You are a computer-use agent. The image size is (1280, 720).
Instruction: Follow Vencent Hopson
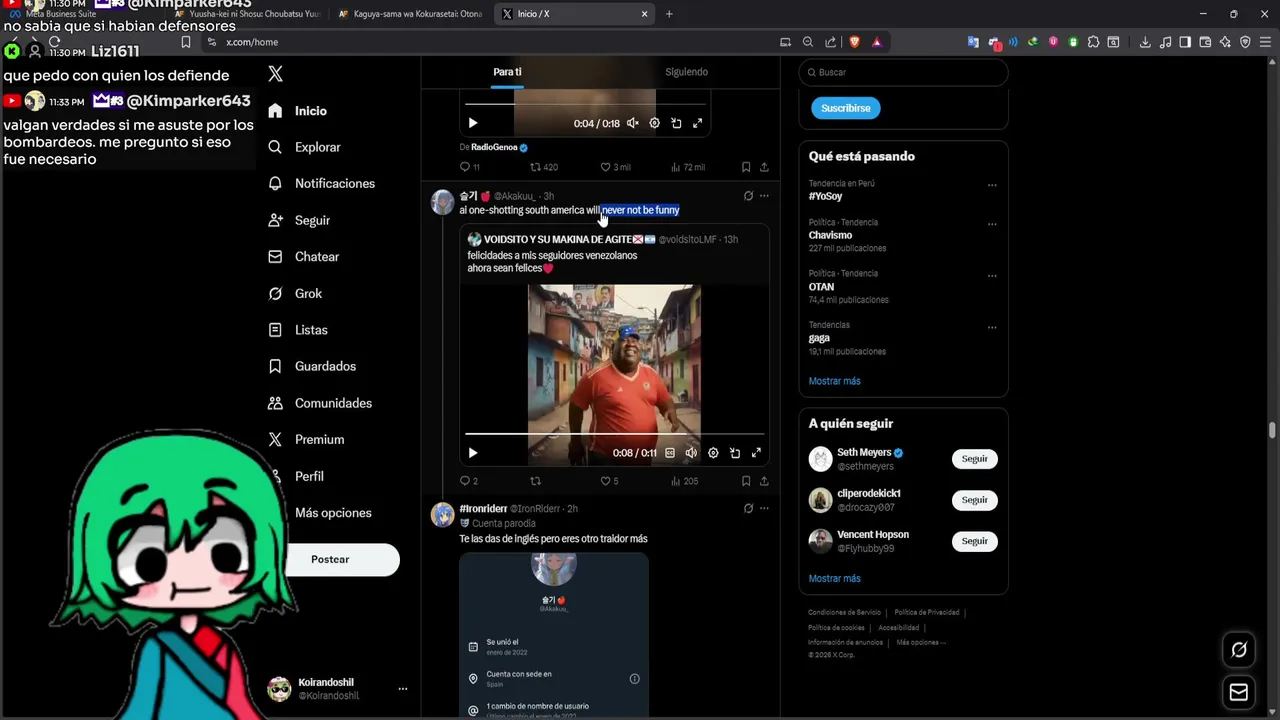(974, 541)
